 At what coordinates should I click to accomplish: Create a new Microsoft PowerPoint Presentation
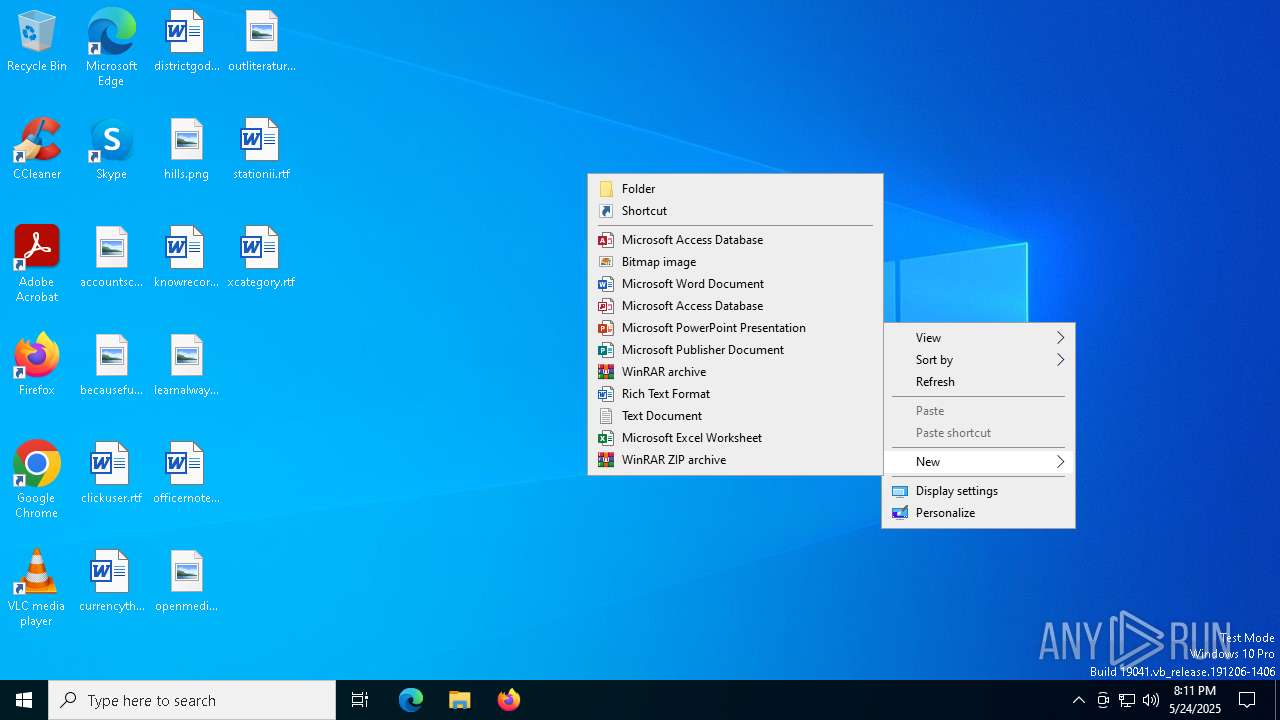[x=735, y=328]
